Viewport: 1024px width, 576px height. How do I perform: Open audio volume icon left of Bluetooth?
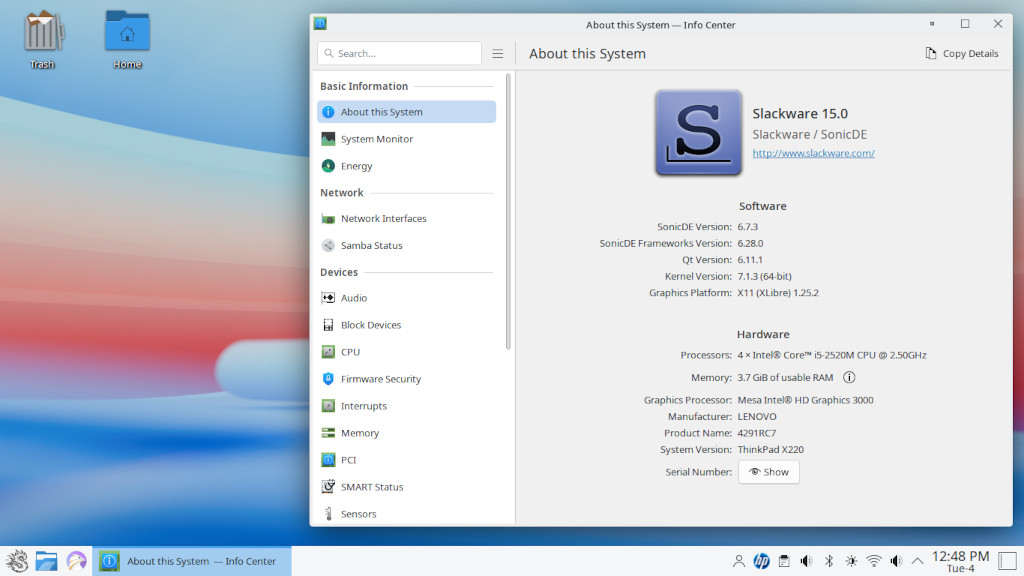807,561
